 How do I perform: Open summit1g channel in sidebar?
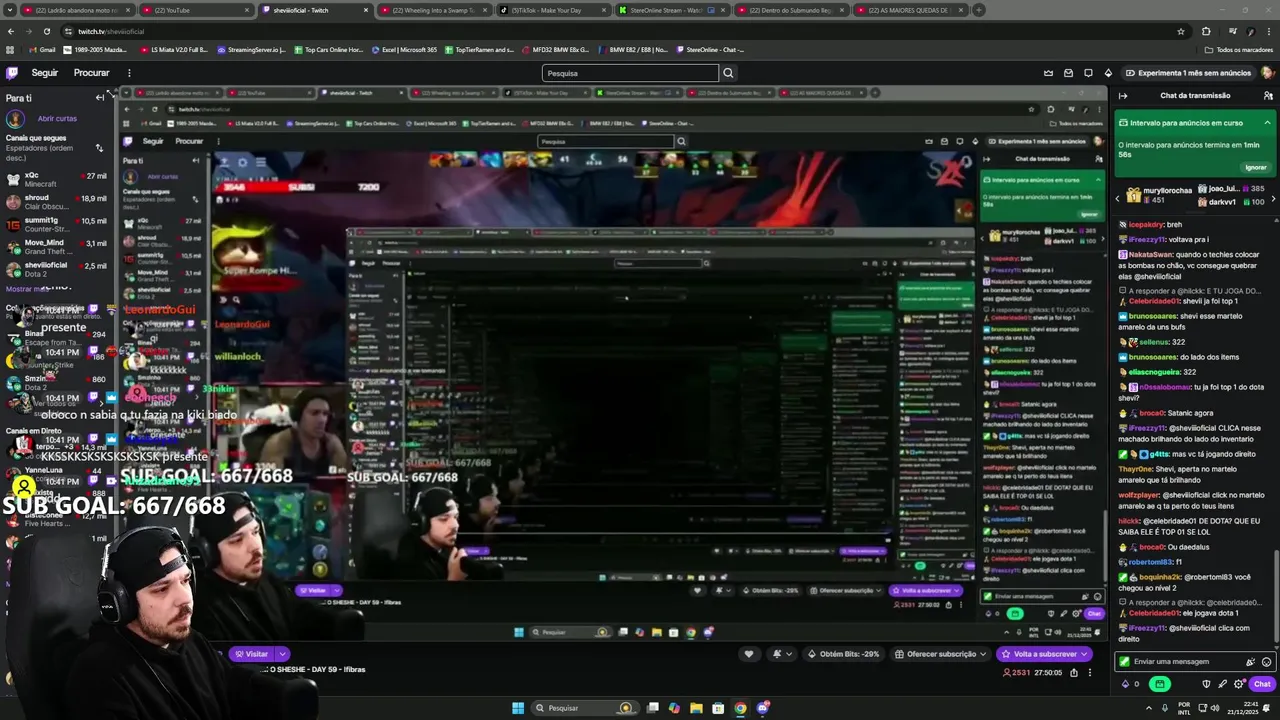[55, 224]
